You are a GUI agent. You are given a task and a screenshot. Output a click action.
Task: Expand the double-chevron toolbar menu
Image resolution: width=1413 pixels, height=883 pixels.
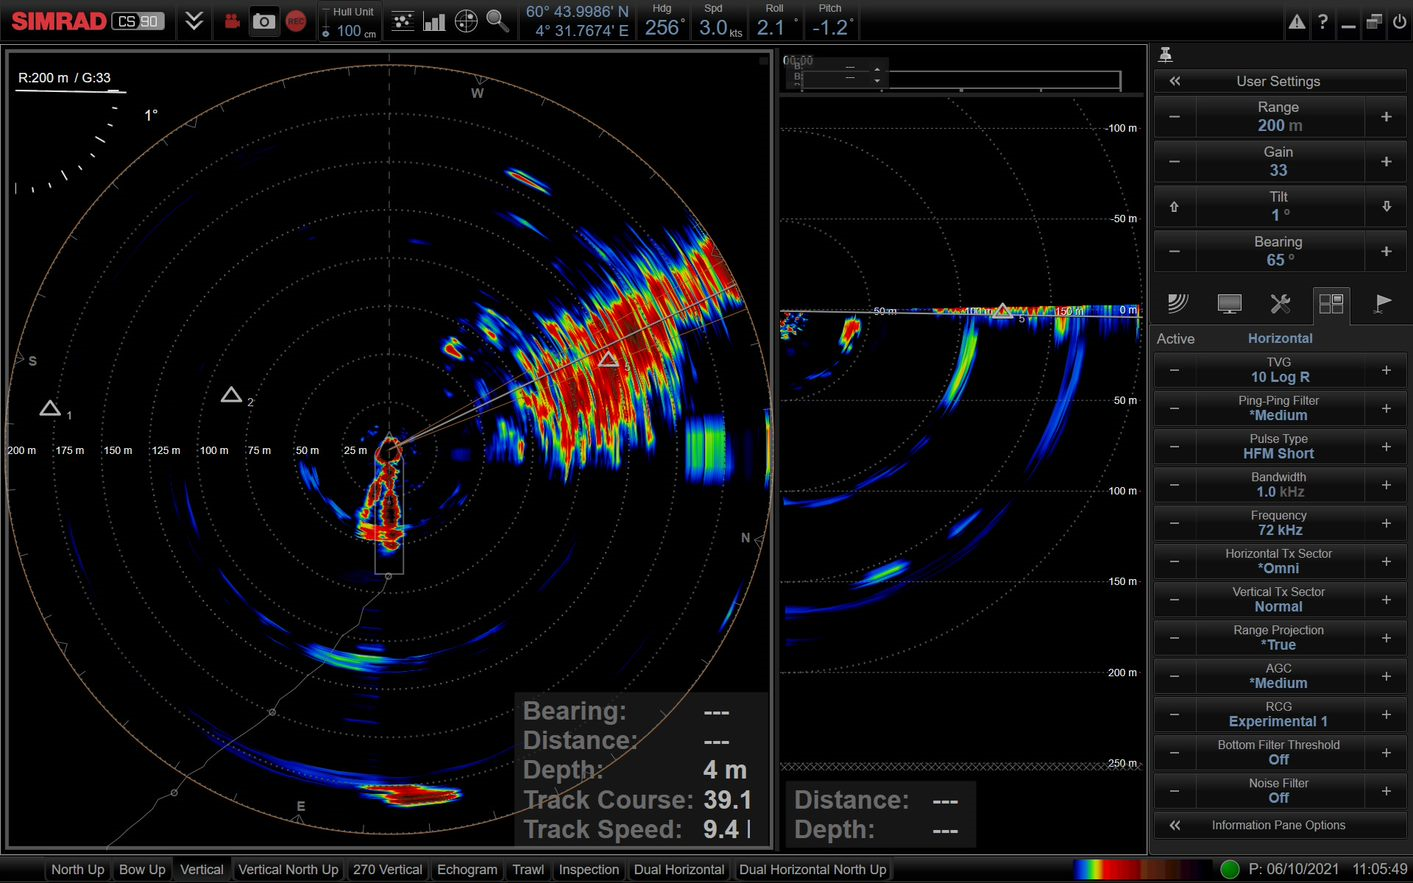194,21
